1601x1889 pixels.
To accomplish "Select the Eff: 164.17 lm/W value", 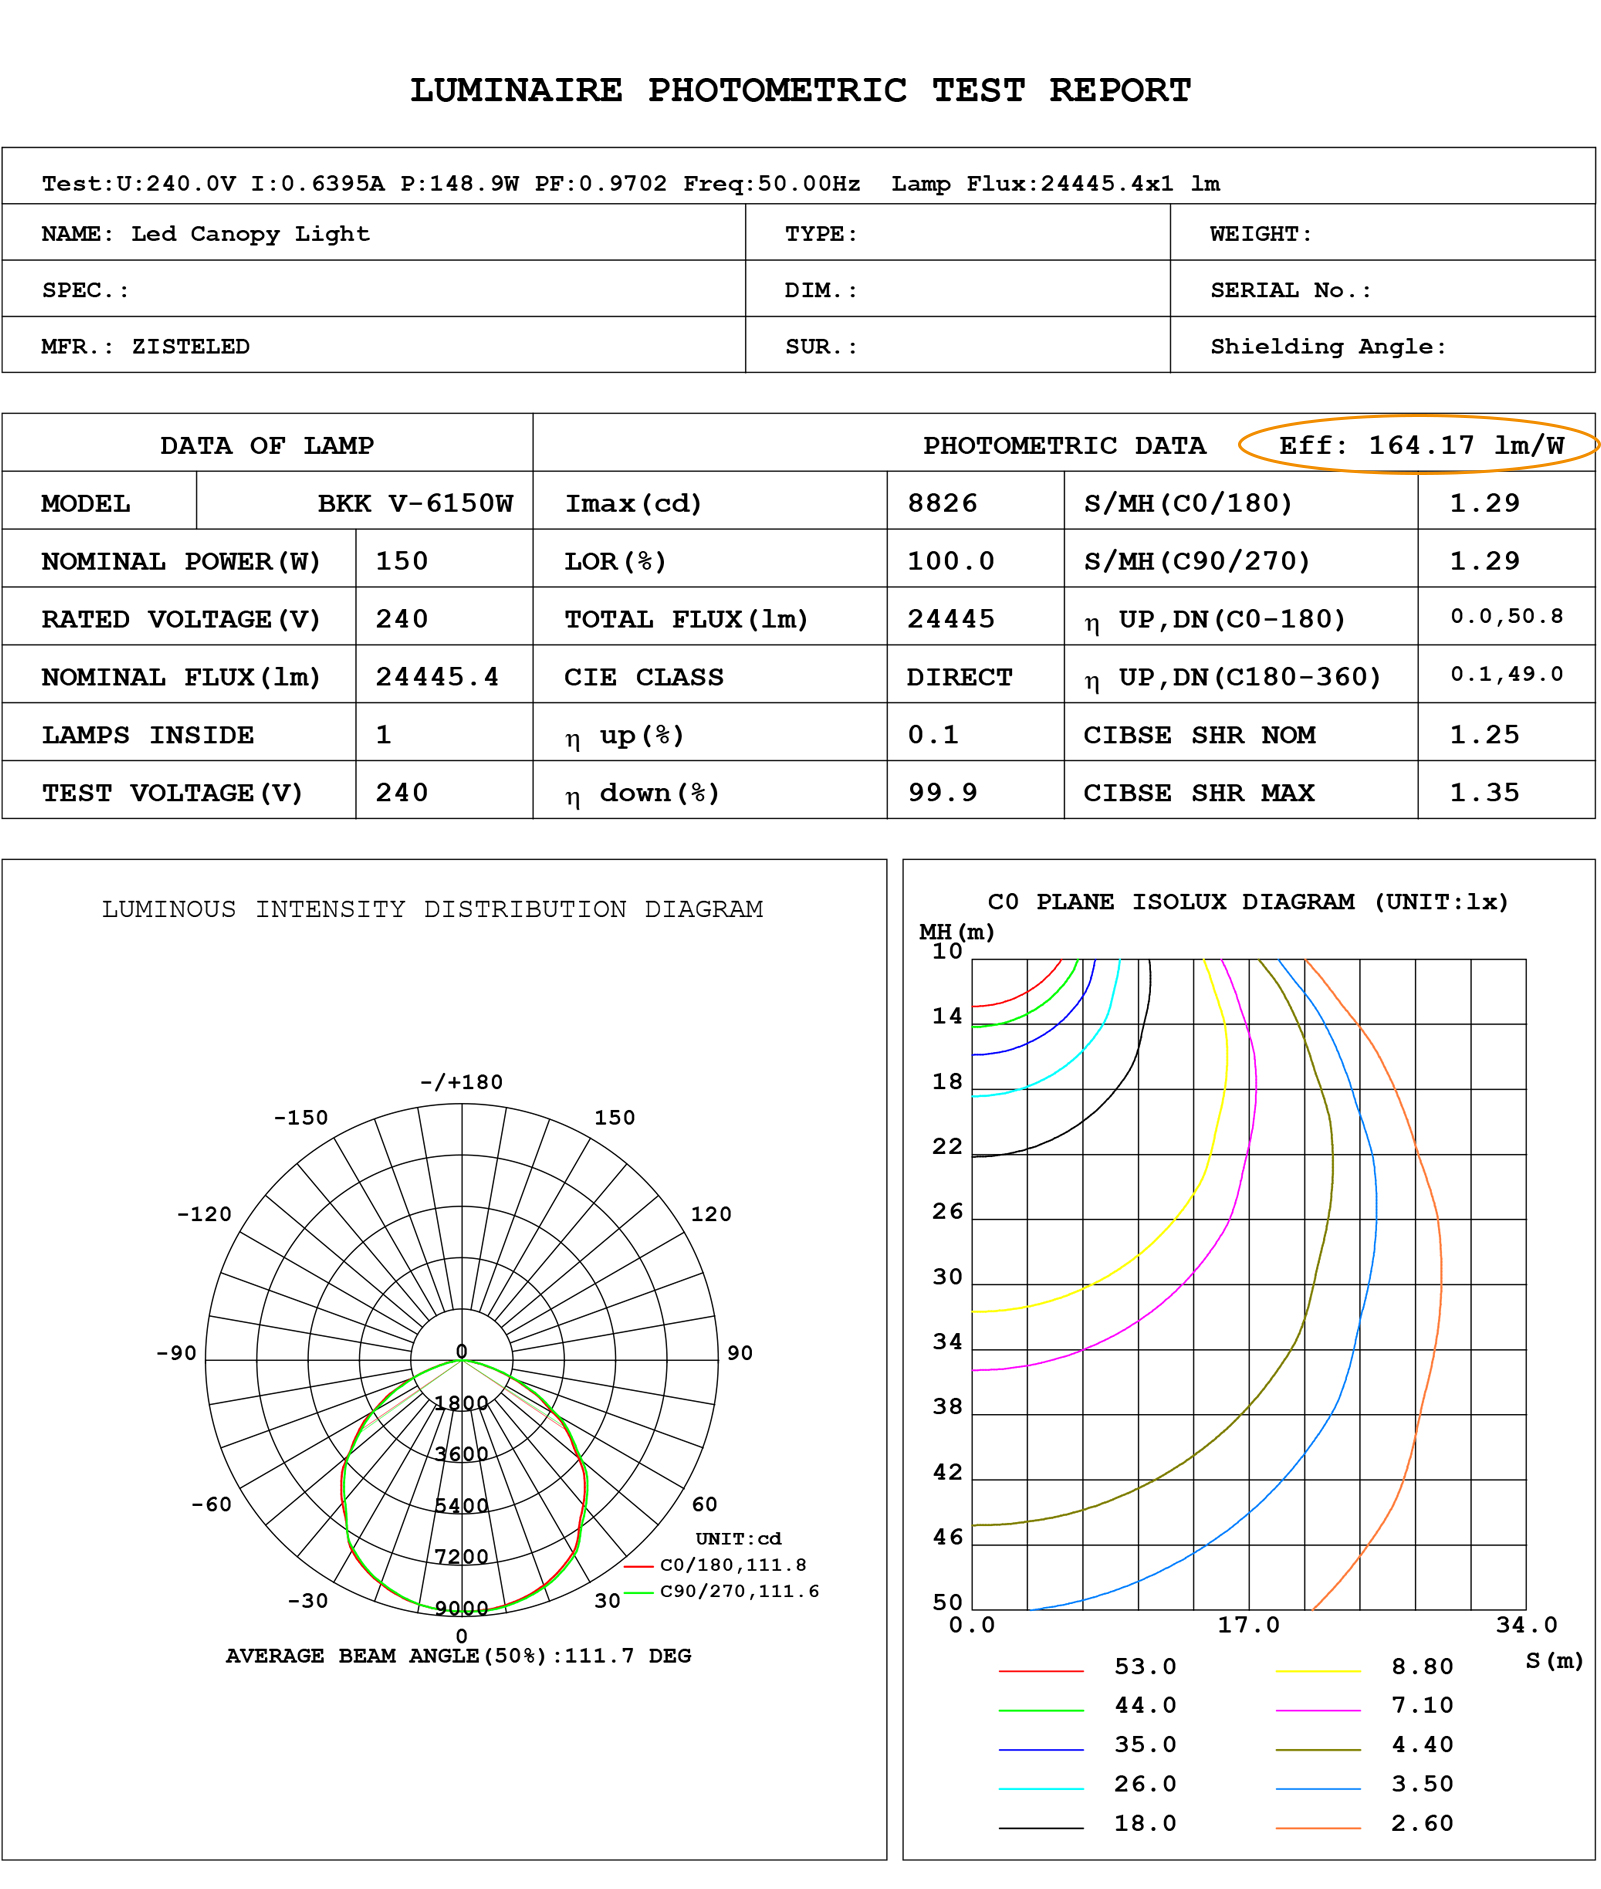I will click(1421, 445).
